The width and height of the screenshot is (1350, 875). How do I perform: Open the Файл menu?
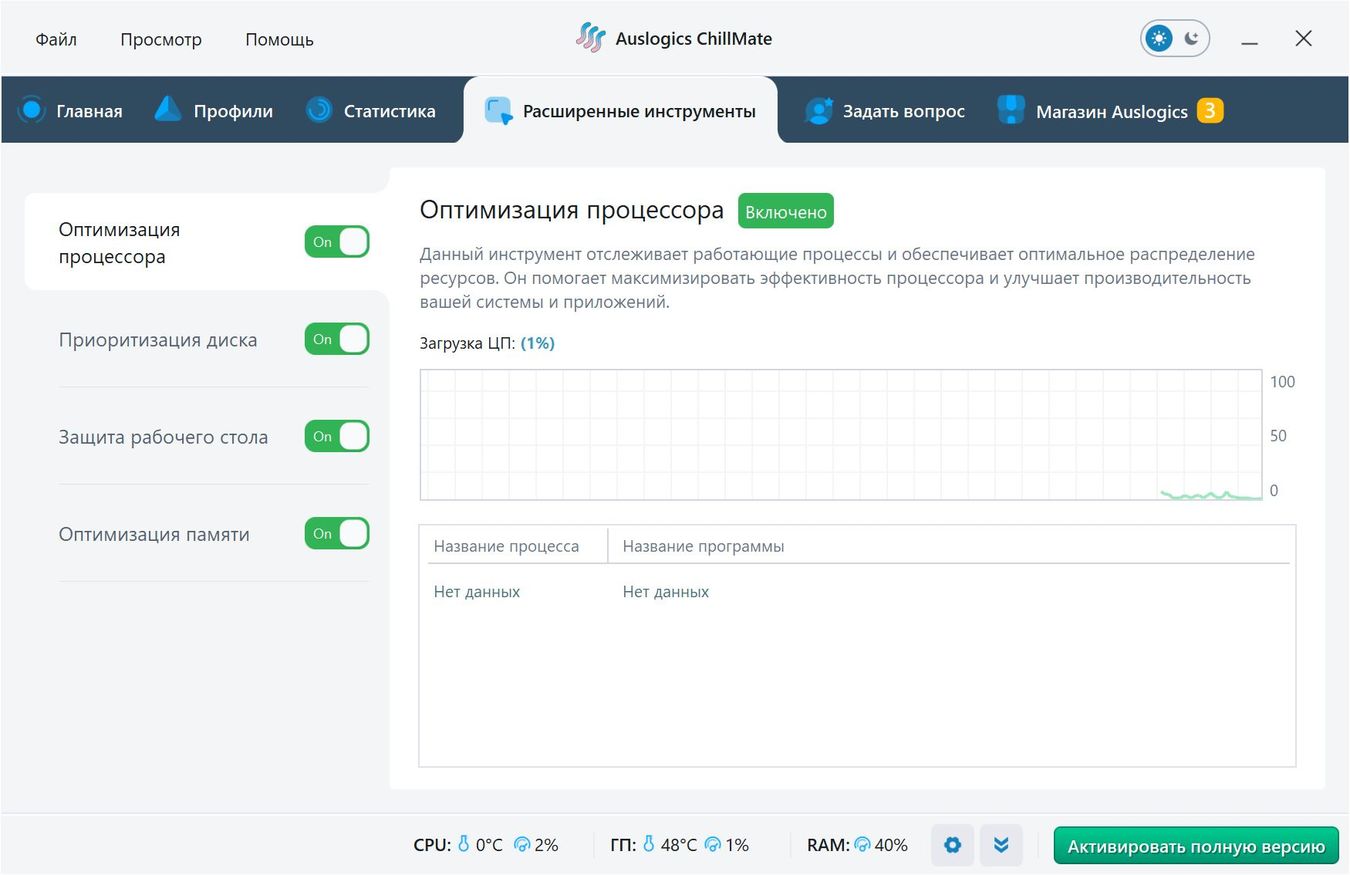(x=56, y=40)
